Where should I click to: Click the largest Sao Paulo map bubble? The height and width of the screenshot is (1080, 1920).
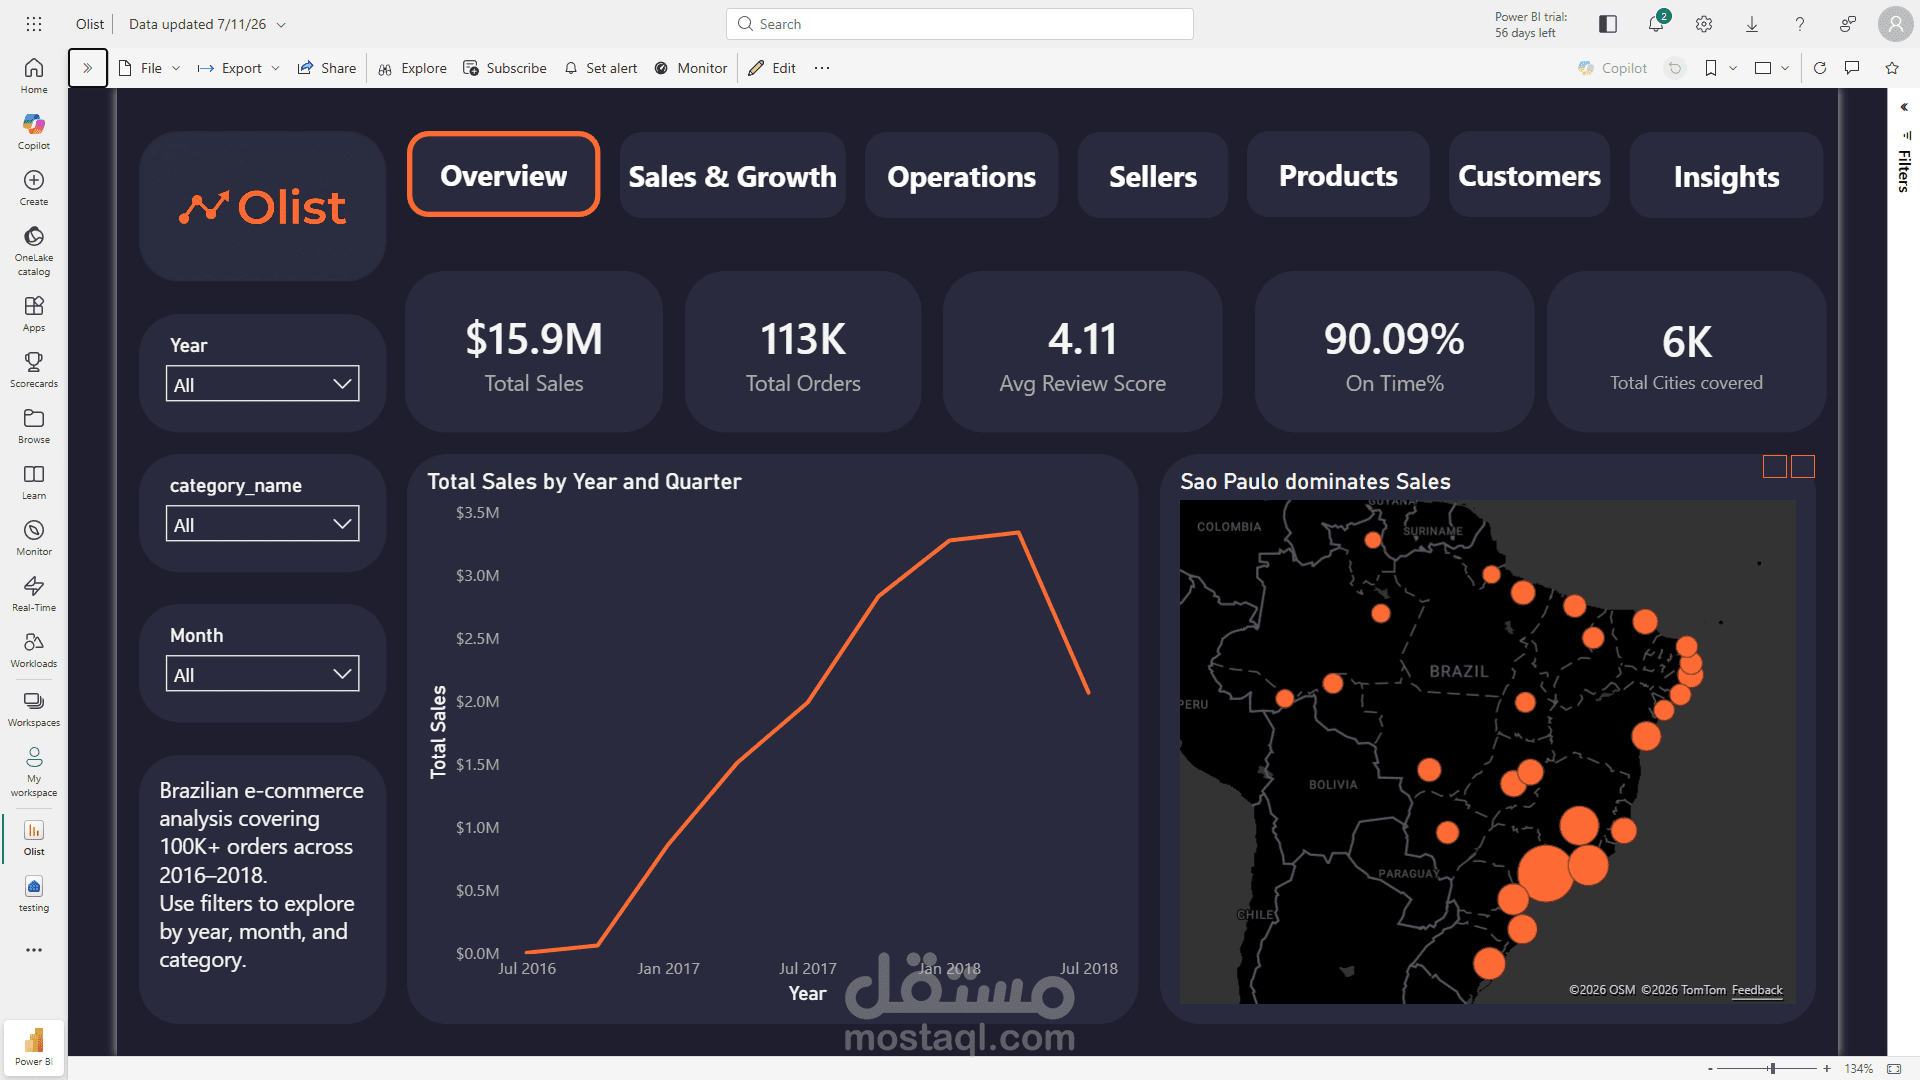1545,872
